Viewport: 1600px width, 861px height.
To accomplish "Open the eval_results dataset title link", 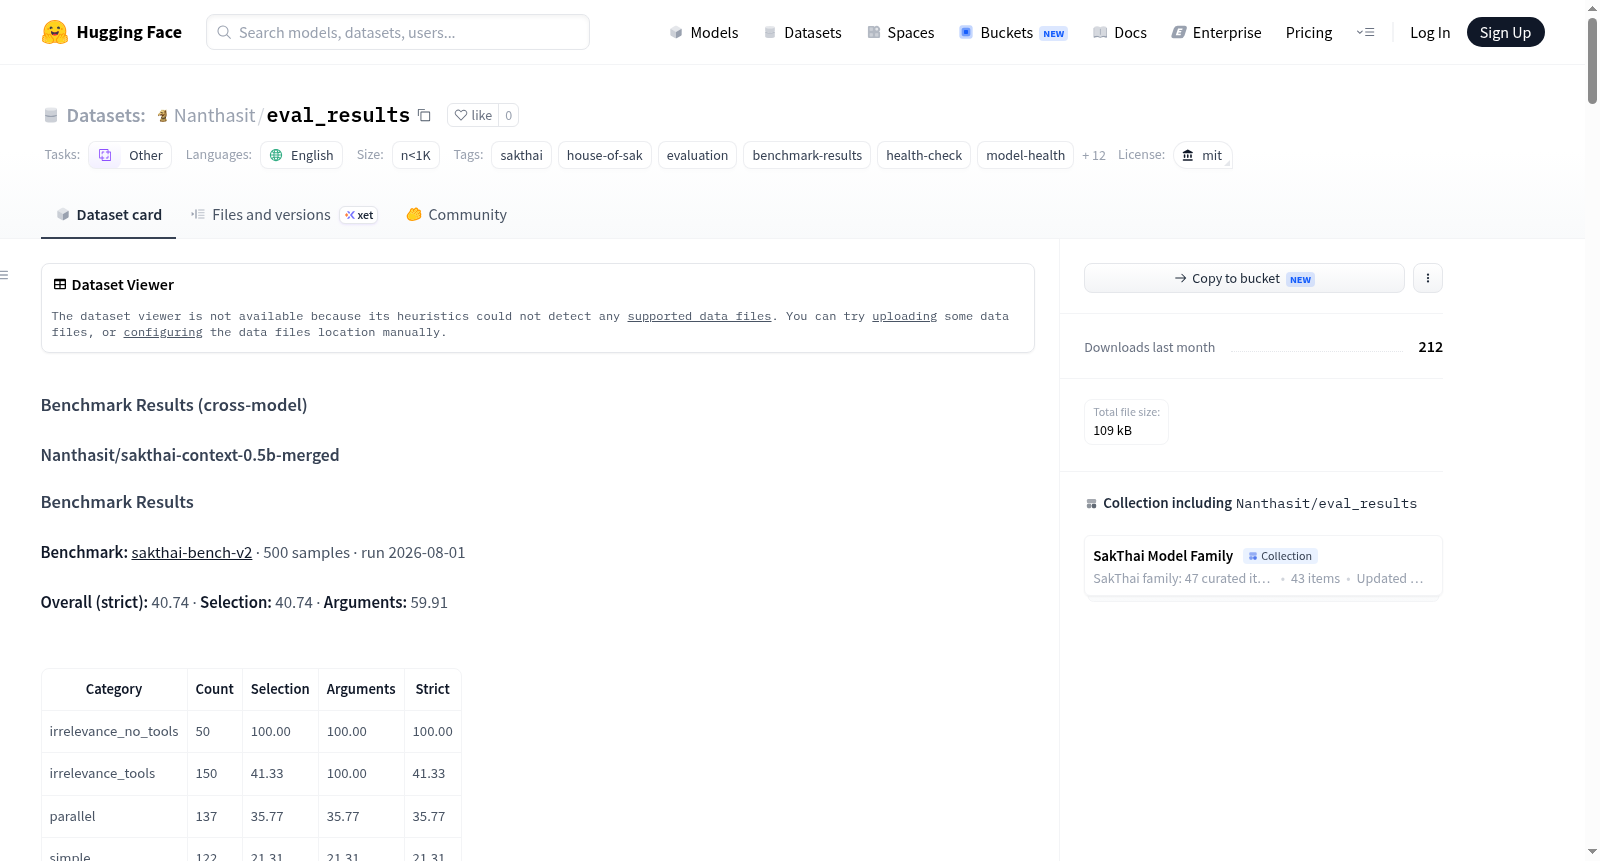I will [338, 116].
